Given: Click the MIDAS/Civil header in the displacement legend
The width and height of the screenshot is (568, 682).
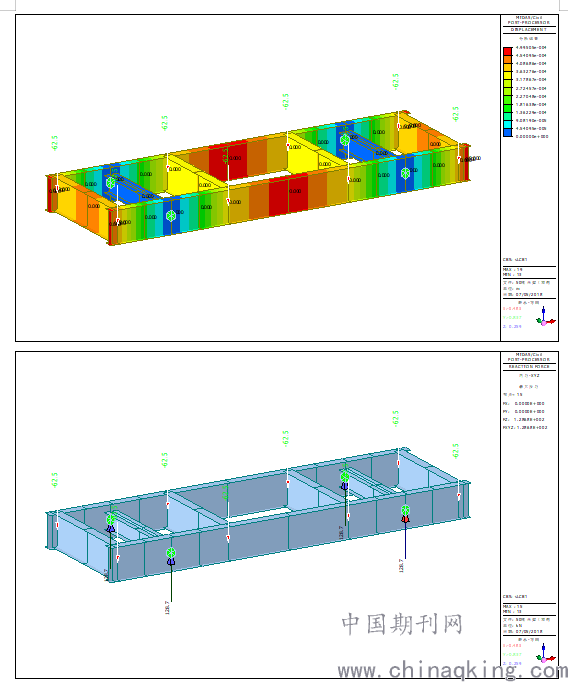Looking at the screenshot, I should [529, 18].
